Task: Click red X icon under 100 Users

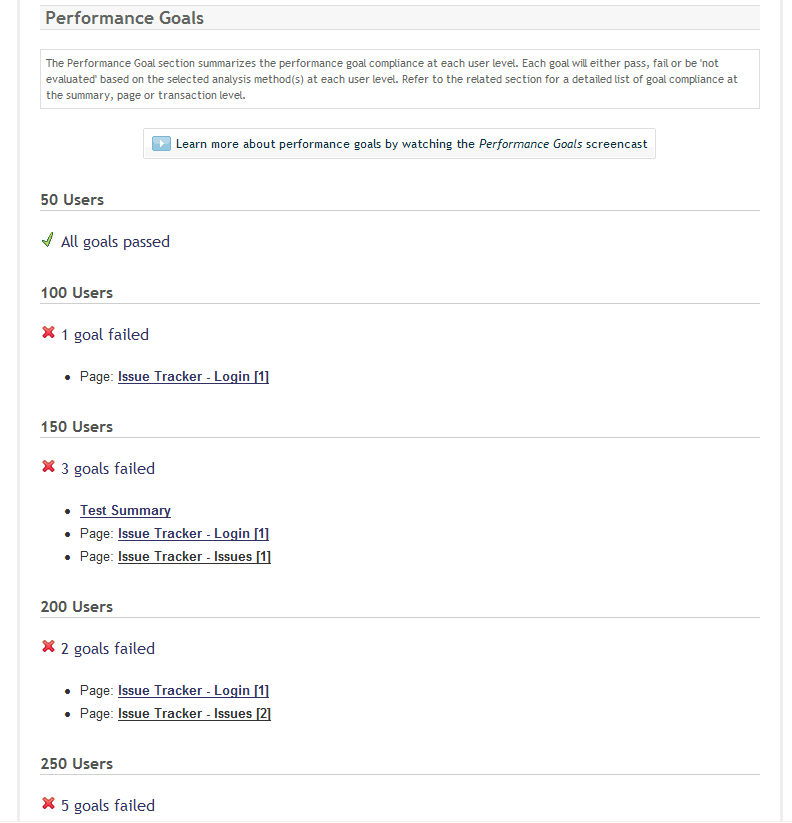Action: (48, 333)
